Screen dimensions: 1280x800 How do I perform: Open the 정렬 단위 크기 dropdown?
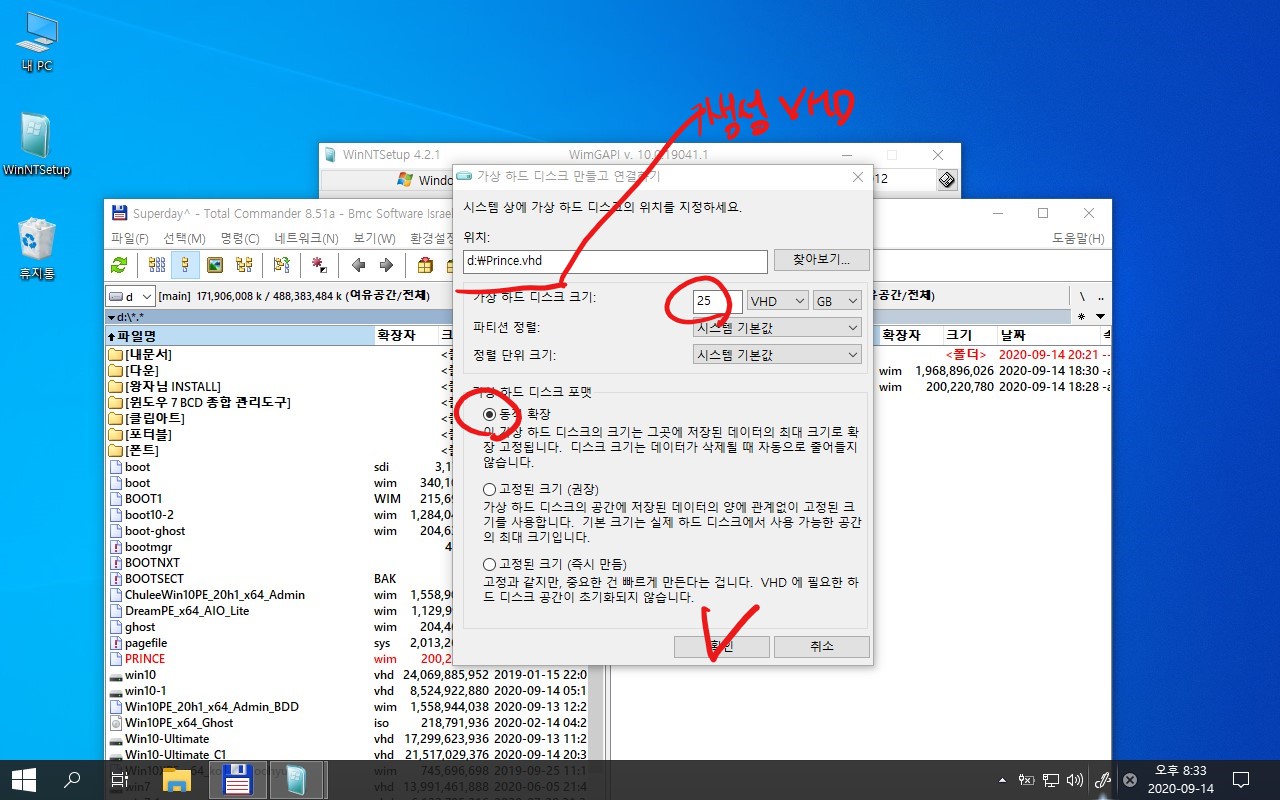pos(777,354)
